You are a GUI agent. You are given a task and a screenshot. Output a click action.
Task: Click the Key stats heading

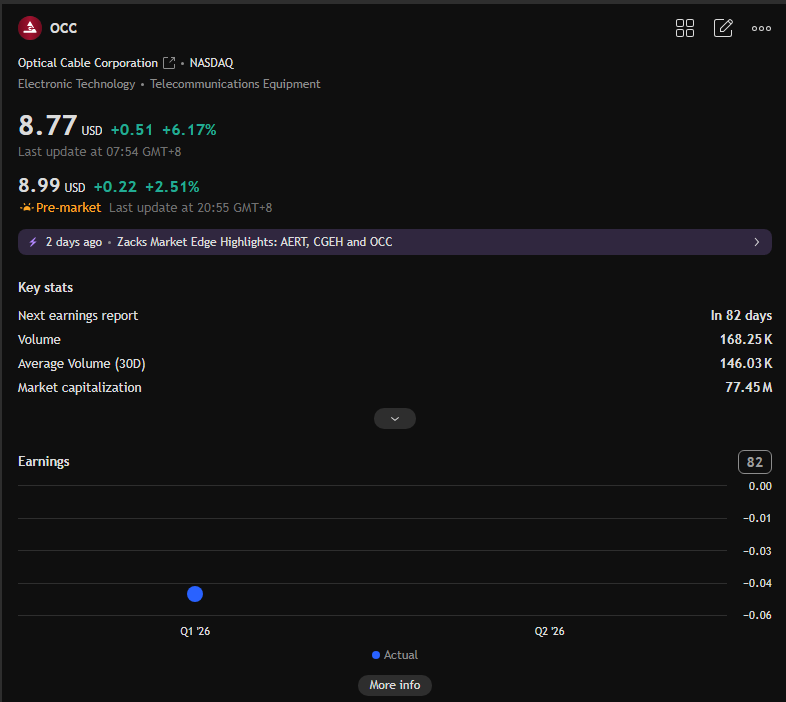point(45,287)
